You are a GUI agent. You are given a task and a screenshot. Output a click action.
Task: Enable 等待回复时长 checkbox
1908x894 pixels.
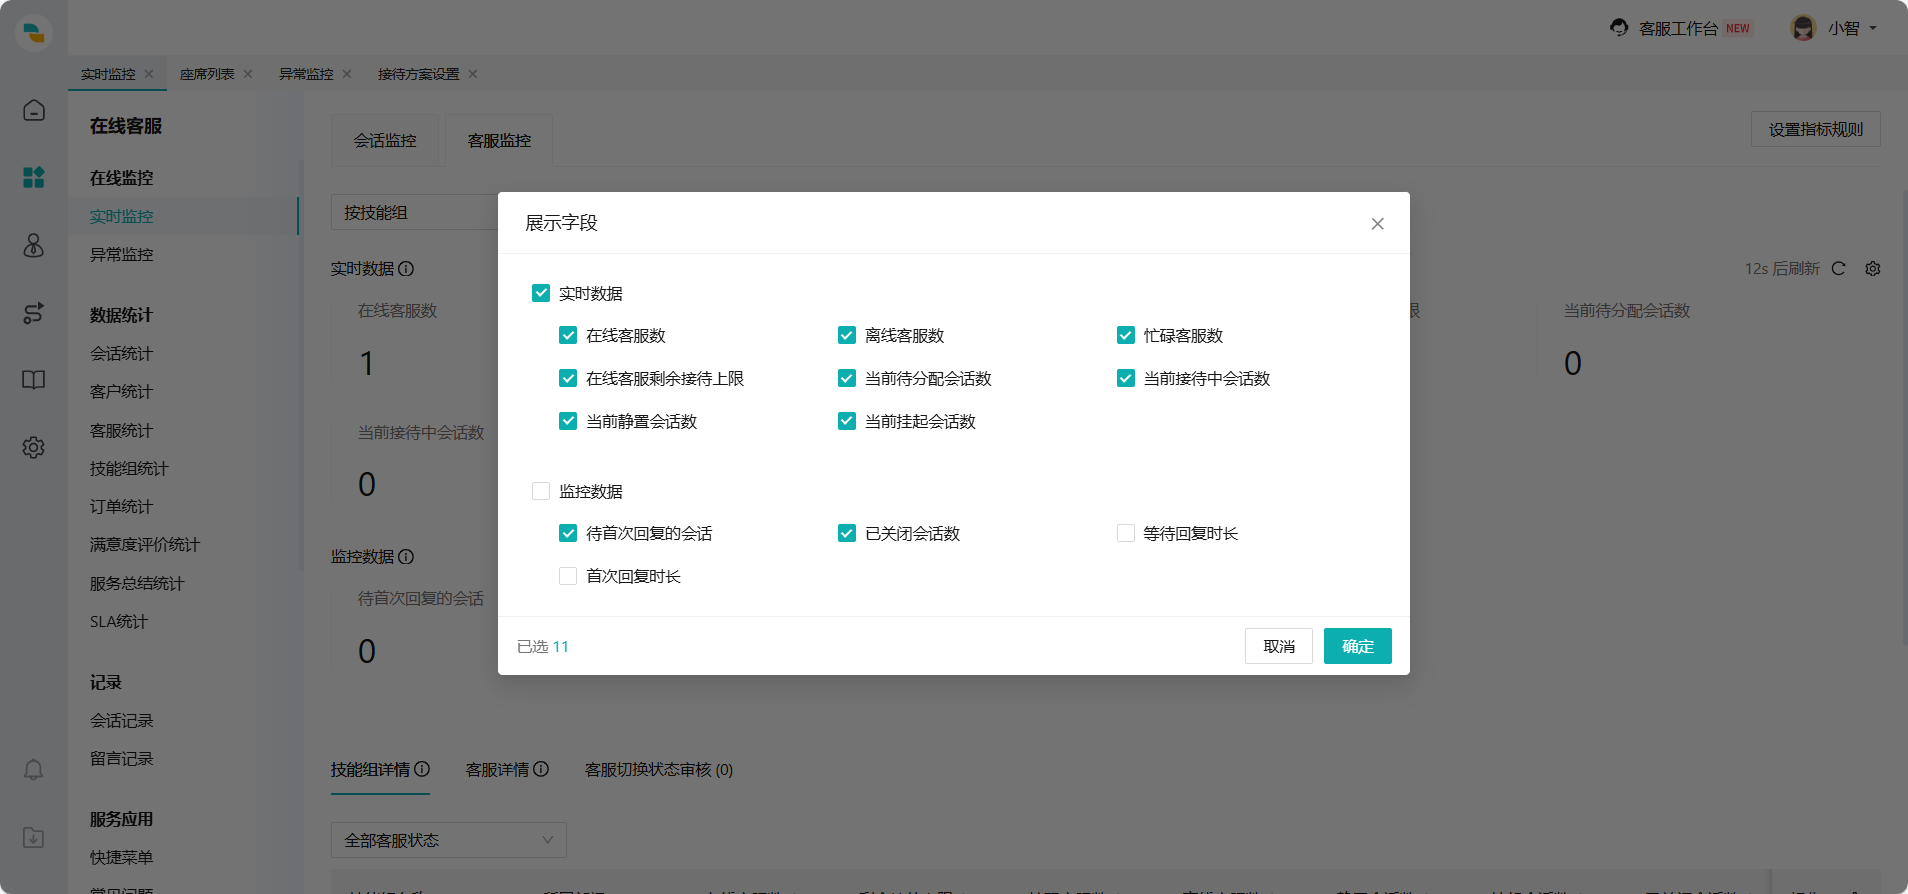[x=1126, y=533]
